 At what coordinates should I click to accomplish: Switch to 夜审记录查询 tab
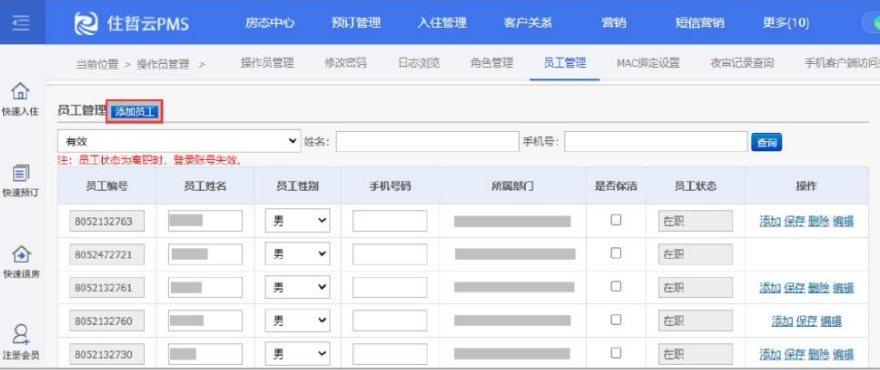pos(742,63)
